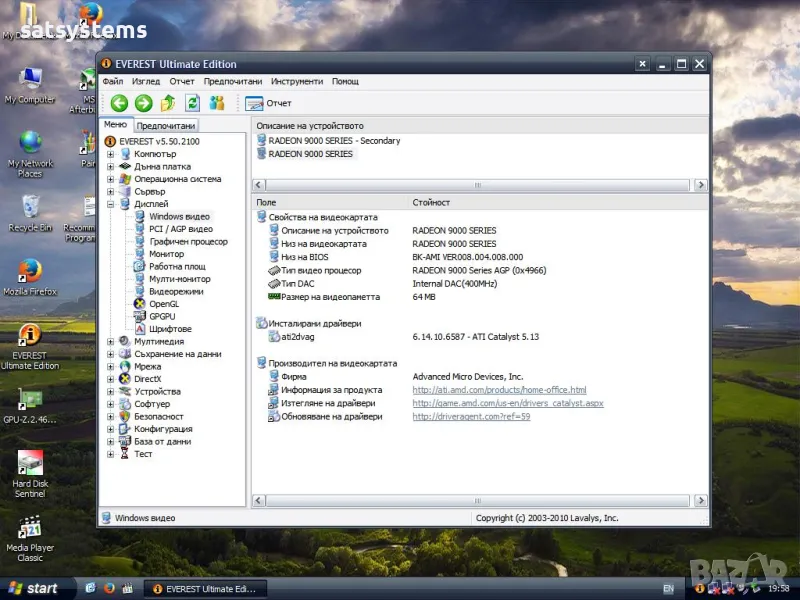Expand the Компютър tree node

click(111, 154)
